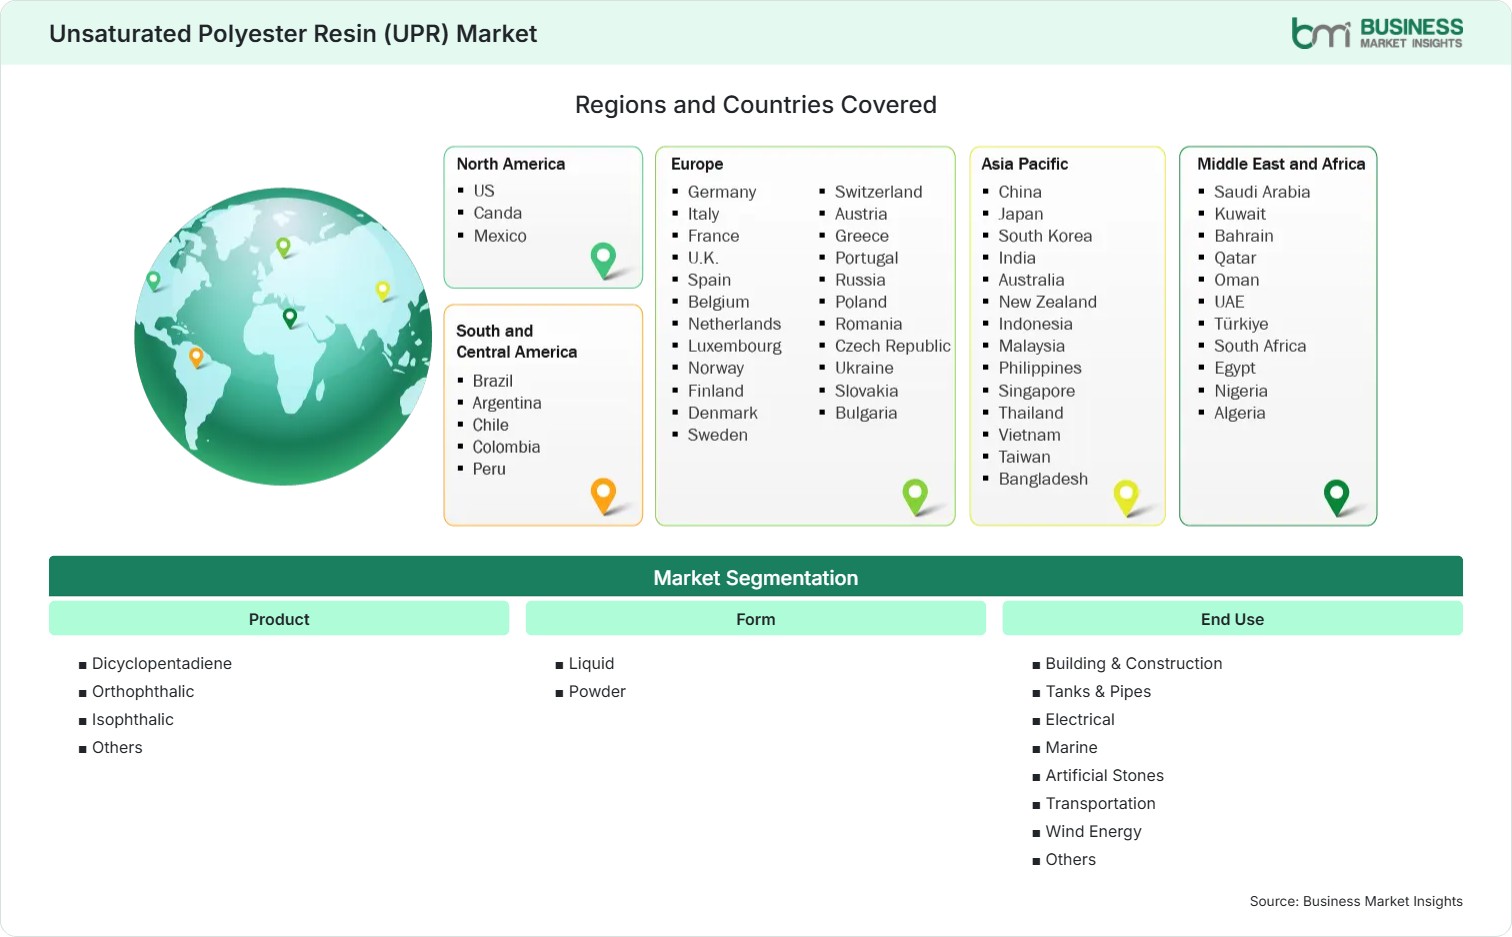Click 'South Africa' in Middle East and Africa list
Image resolution: width=1512 pixels, height=937 pixels.
1260,346
